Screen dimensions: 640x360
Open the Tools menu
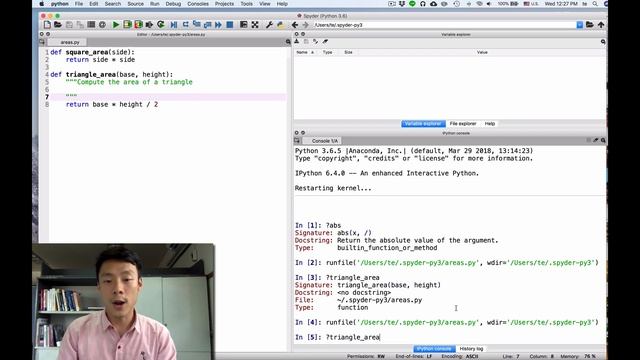click(x=247, y=4)
